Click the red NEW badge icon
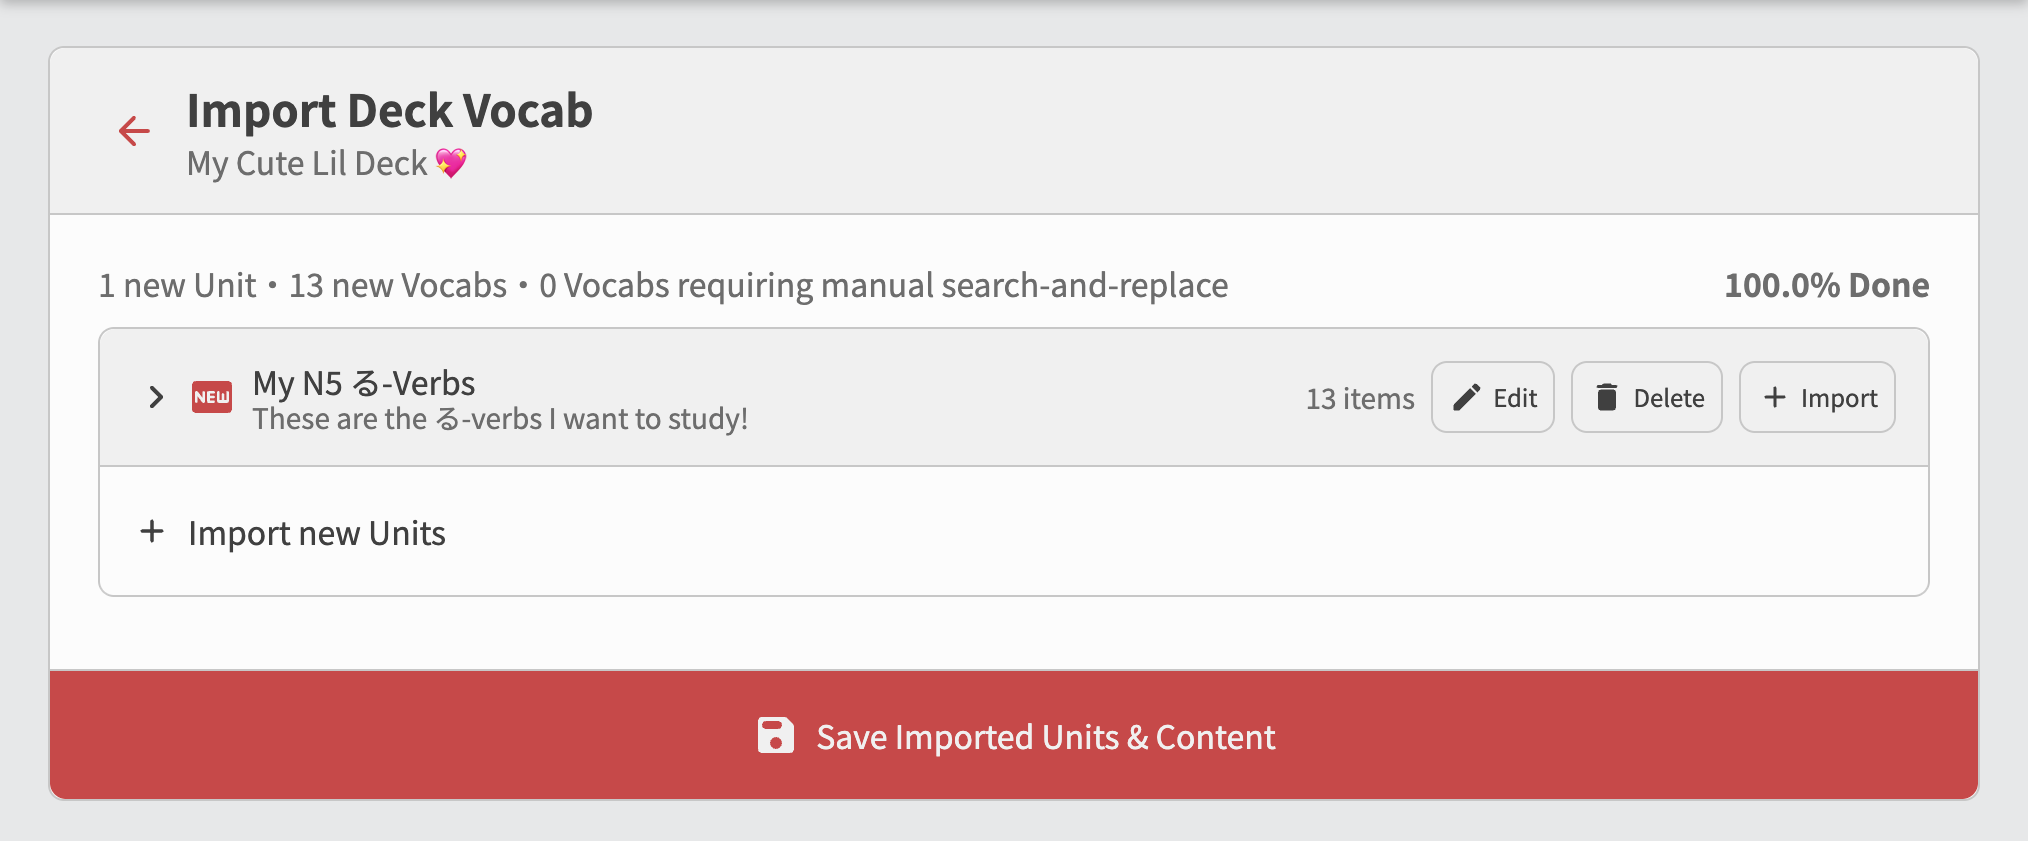Viewport: 2028px width, 841px height. [x=212, y=397]
